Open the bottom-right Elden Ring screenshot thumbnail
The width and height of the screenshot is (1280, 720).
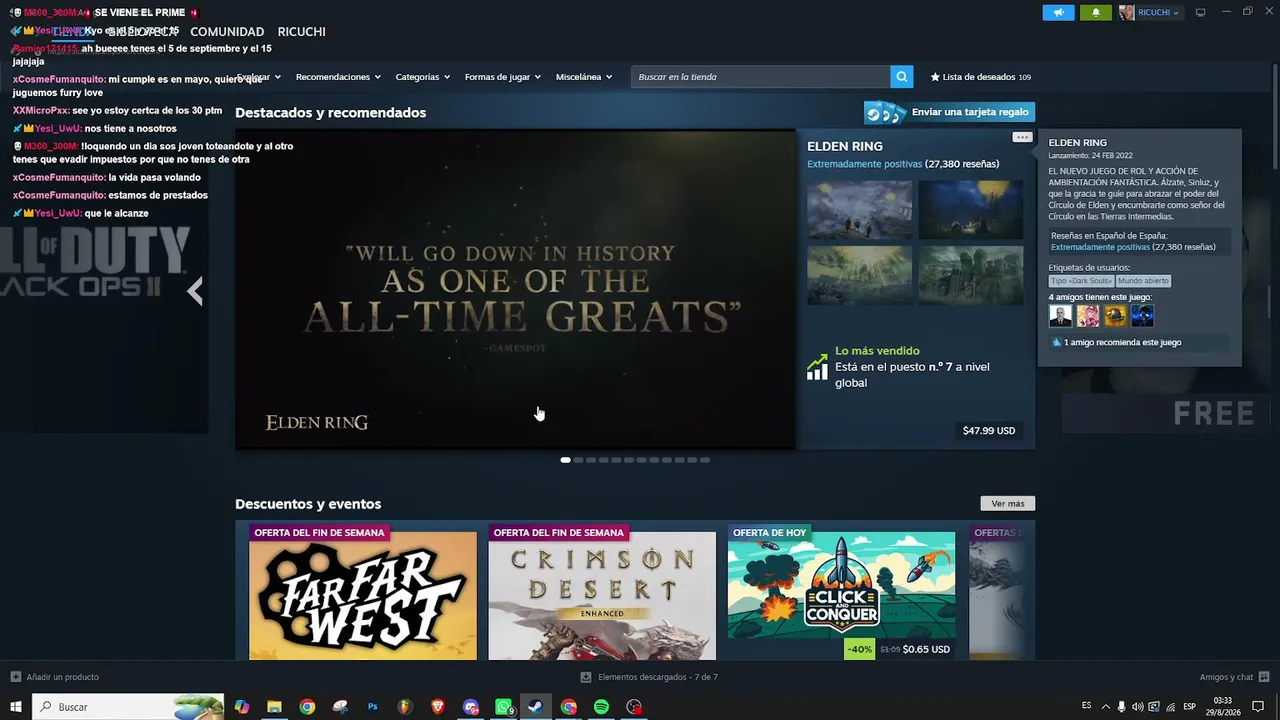click(x=970, y=275)
